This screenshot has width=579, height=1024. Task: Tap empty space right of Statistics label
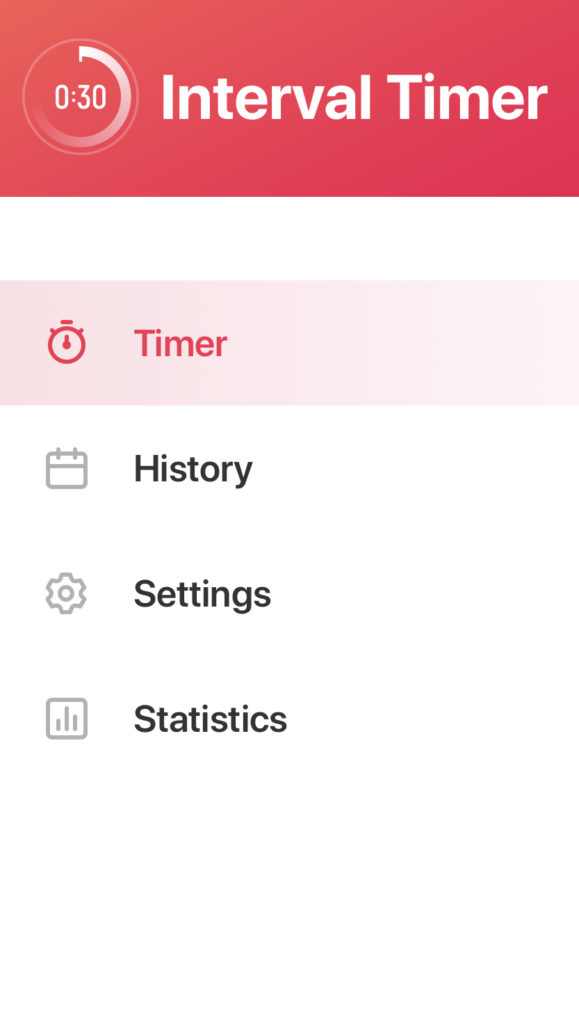[x=431, y=718]
